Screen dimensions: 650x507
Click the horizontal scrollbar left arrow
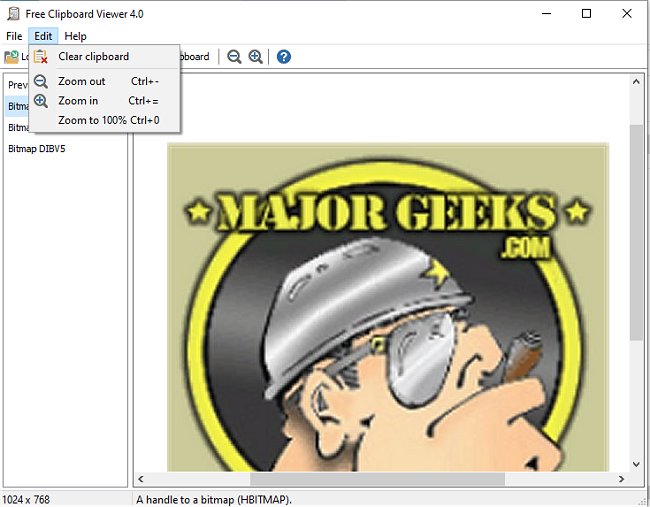[141, 479]
